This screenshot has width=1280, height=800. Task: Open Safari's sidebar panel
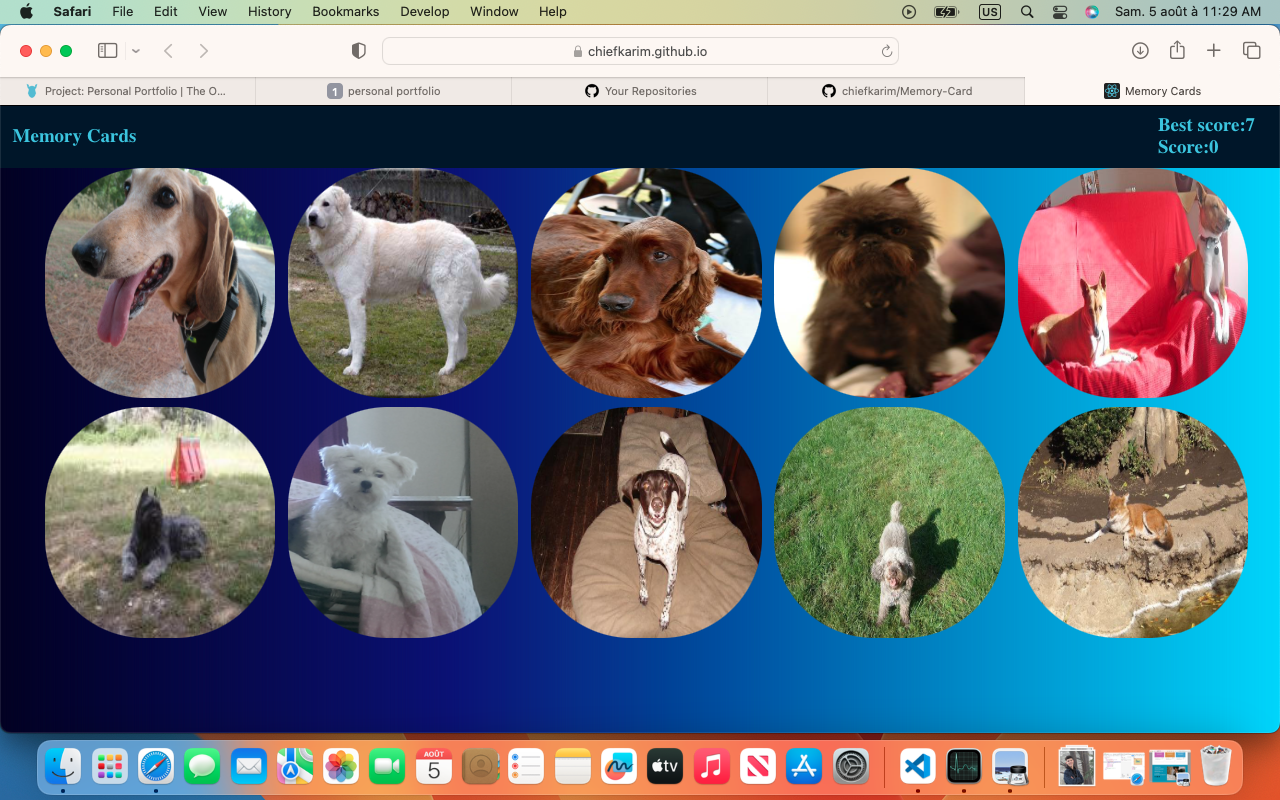click(108, 51)
